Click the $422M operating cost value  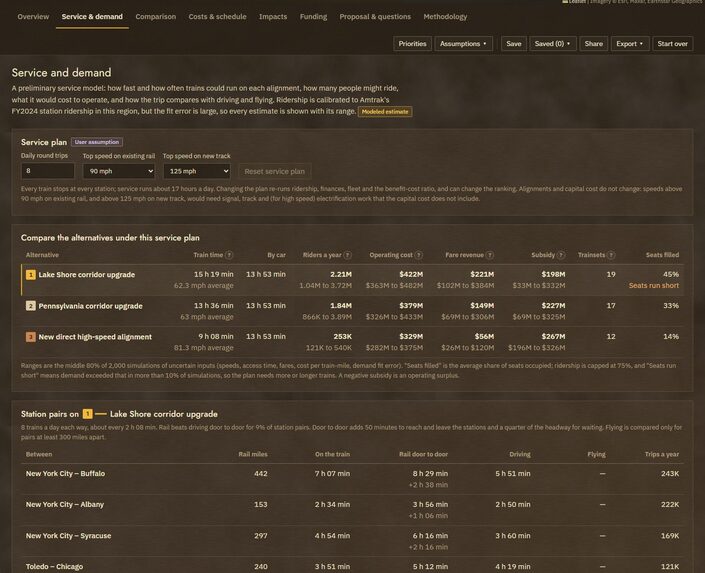pos(411,274)
